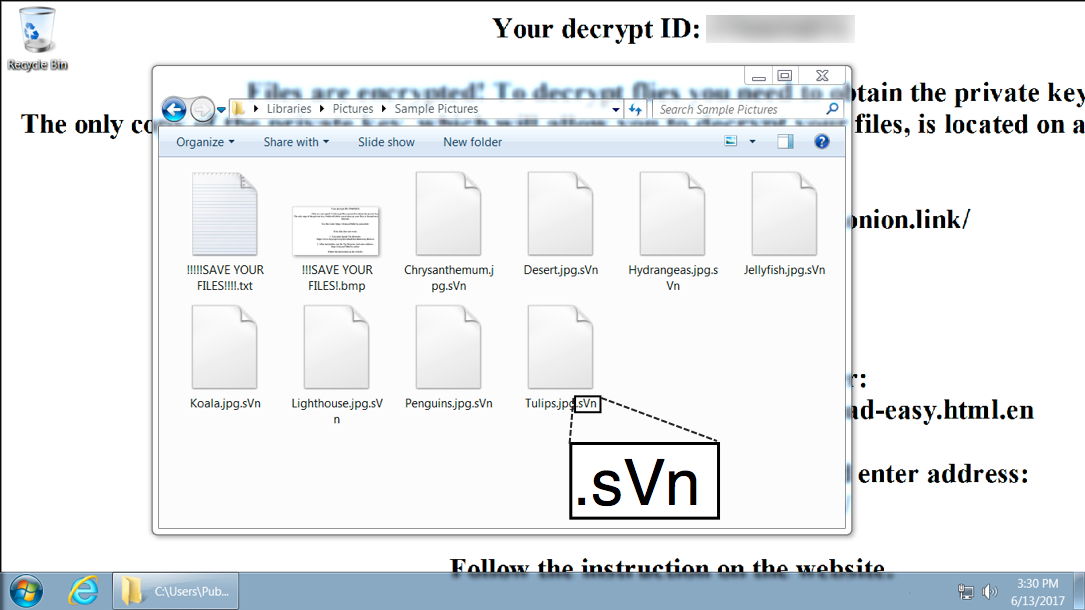Select the !!!SAVE YOUR FILES!.bmp thumbnail
The width and height of the screenshot is (1085, 610).
click(x=336, y=230)
